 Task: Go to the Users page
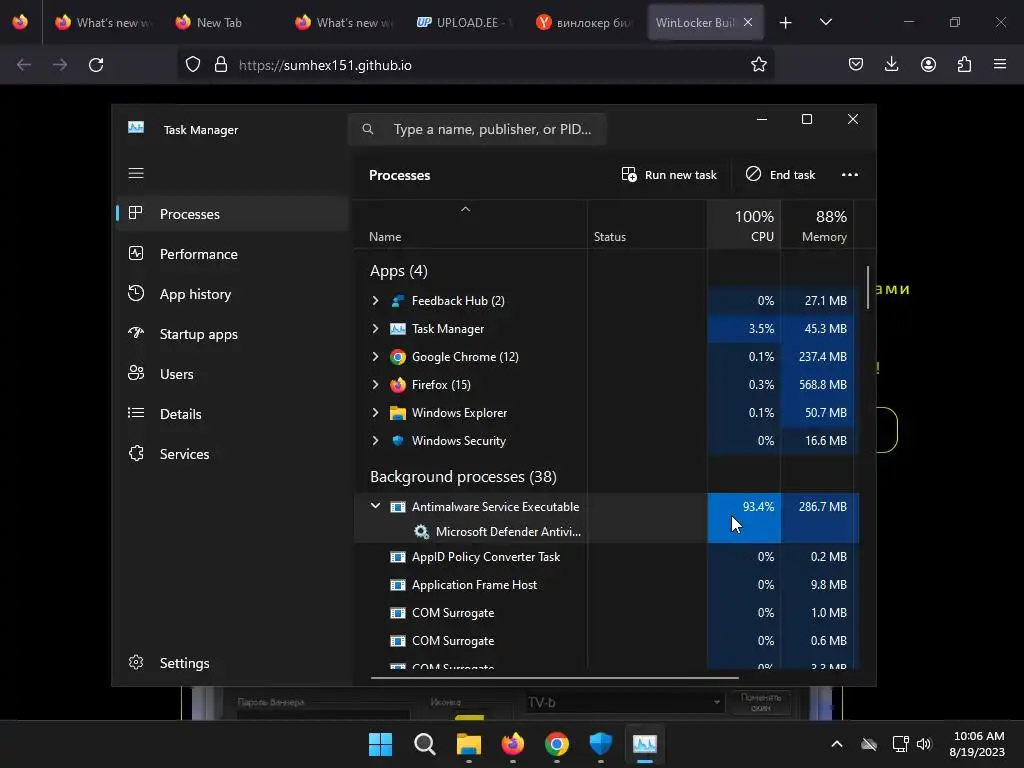(232, 374)
